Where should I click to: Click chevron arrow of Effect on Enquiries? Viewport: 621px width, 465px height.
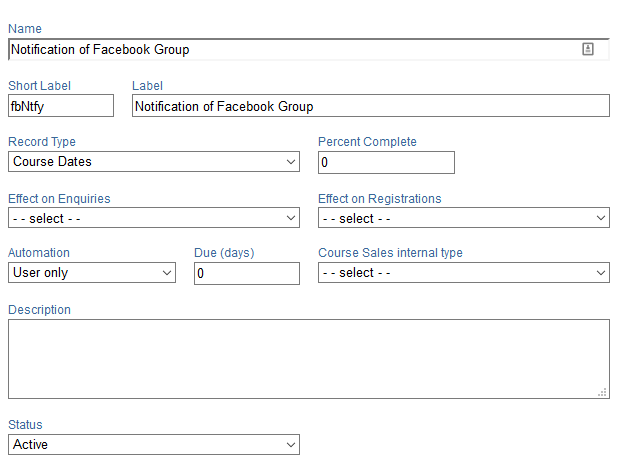[291, 218]
